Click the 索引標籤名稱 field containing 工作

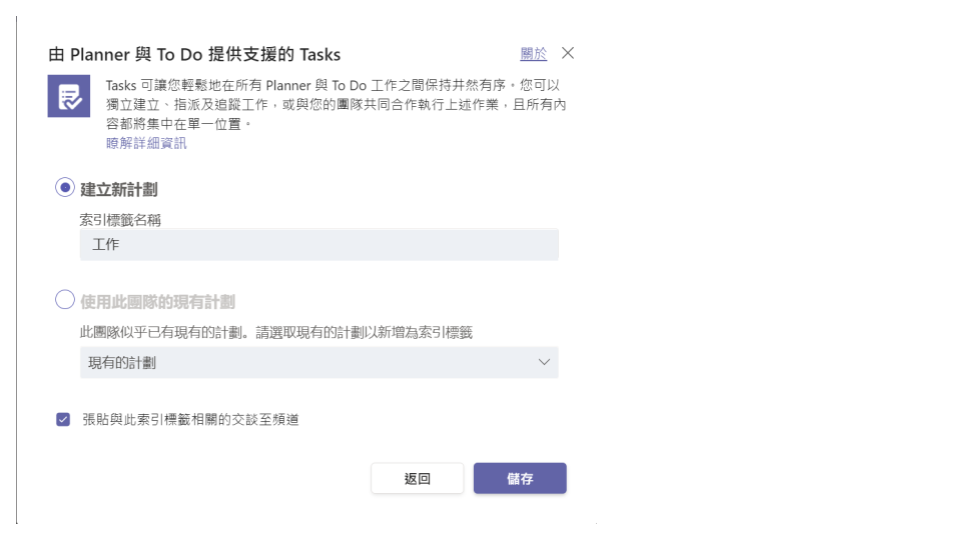click(x=318, y=244)
